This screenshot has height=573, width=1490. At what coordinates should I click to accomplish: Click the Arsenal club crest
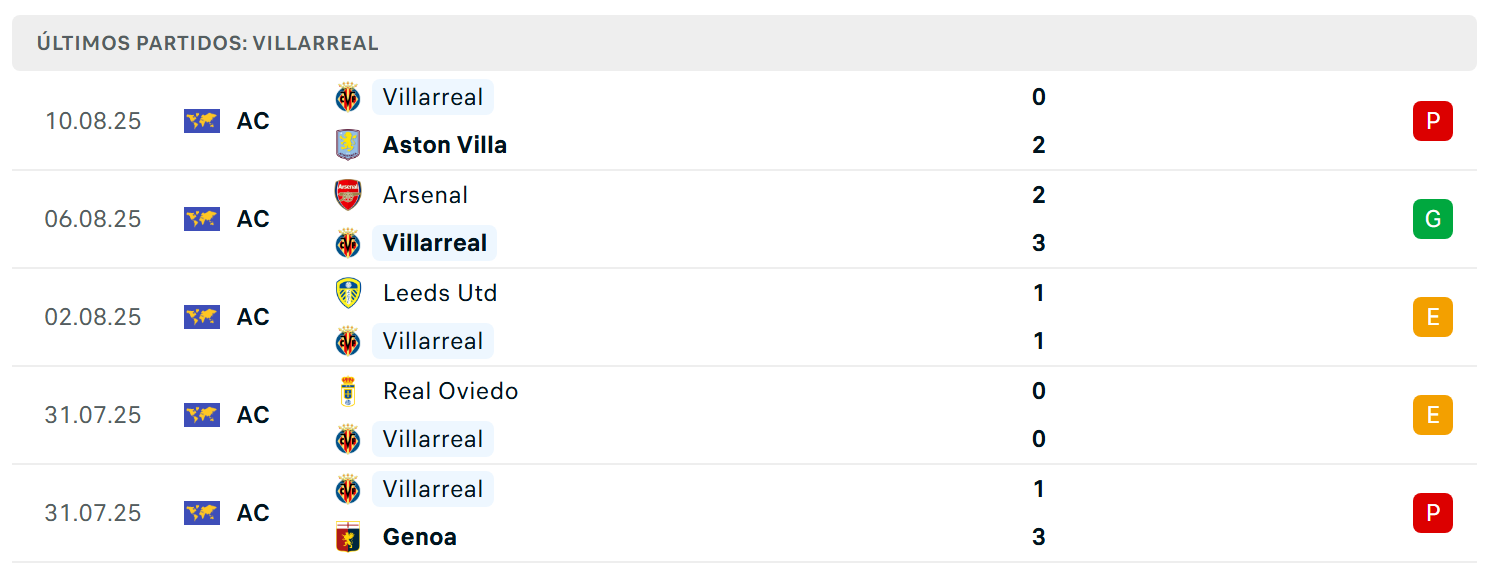click(347, 195)
